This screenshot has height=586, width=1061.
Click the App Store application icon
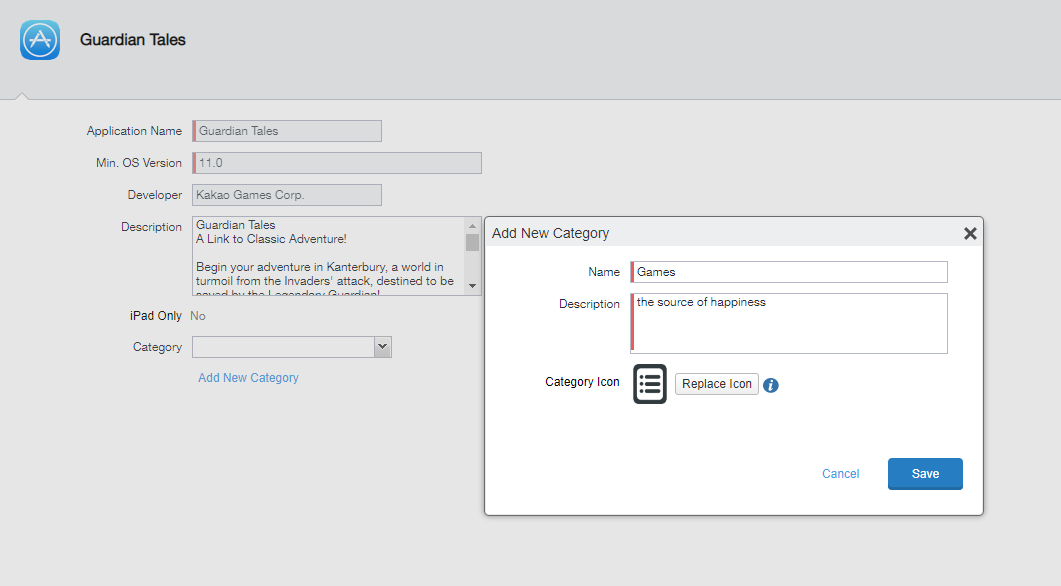click(40, 40)
